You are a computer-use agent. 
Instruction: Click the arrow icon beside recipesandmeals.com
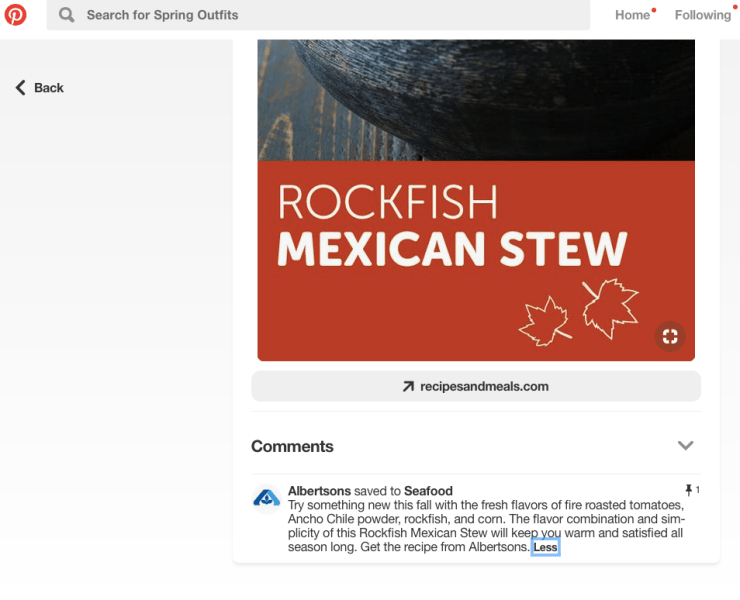pyautogui.click(x=408, y=386)
